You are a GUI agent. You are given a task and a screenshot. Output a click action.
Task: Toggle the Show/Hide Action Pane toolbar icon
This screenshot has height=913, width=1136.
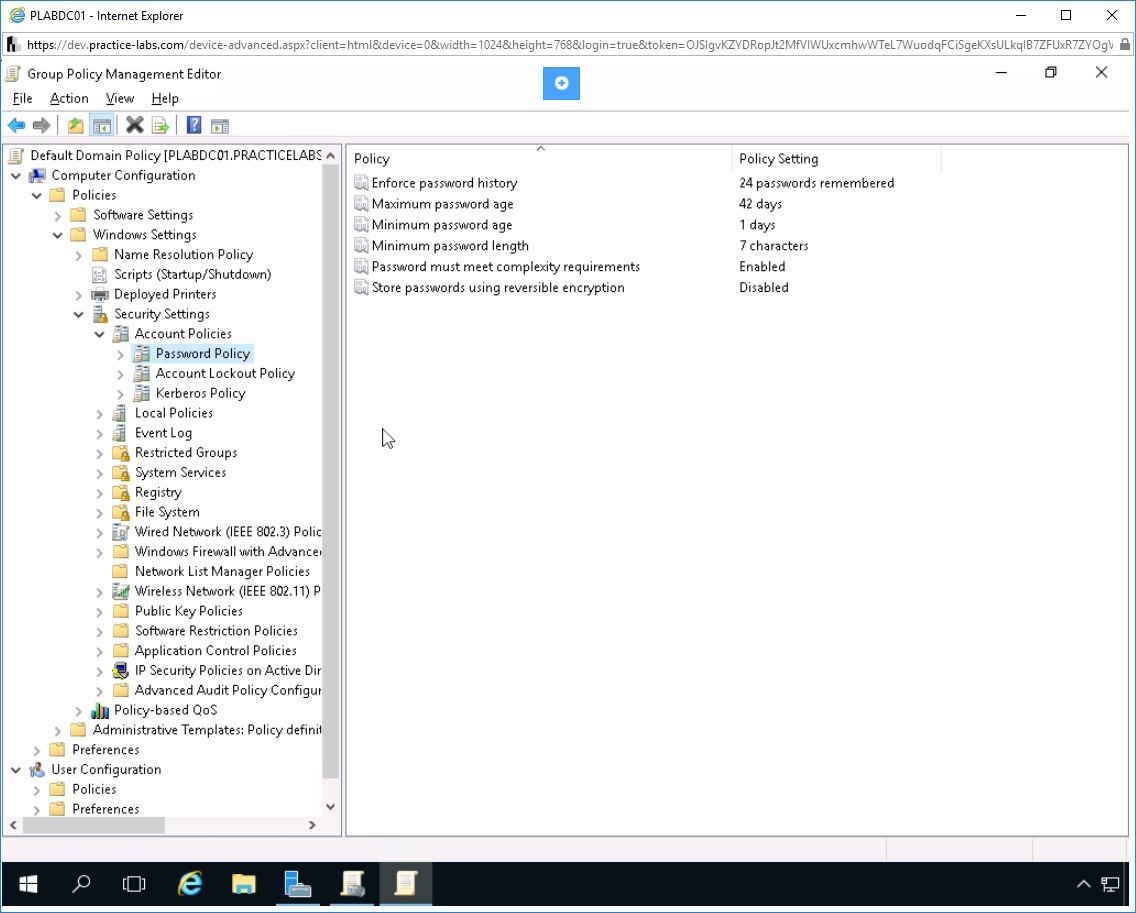coord(220,126)
